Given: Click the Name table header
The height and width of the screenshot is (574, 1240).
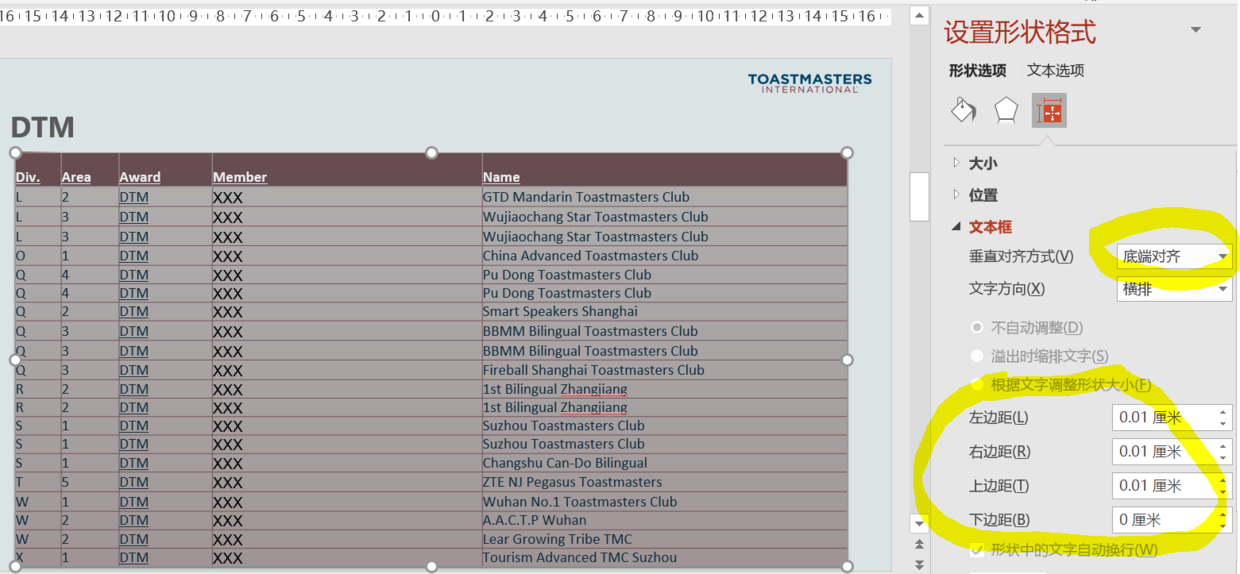Looking at the screenshot, I should pos(501,177).
